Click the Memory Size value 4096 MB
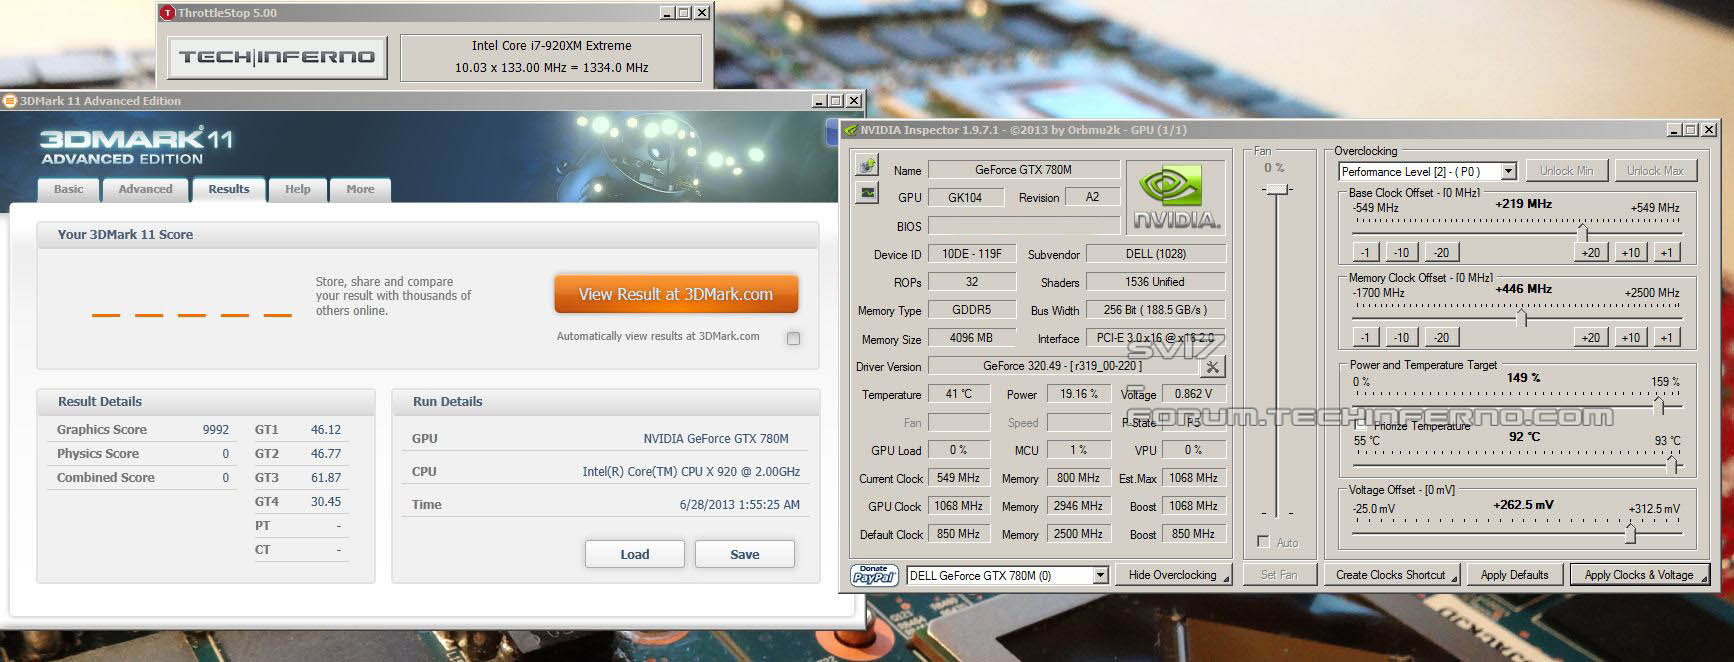The width and height of the screenshot is (1734, 662). click(971, 338)
